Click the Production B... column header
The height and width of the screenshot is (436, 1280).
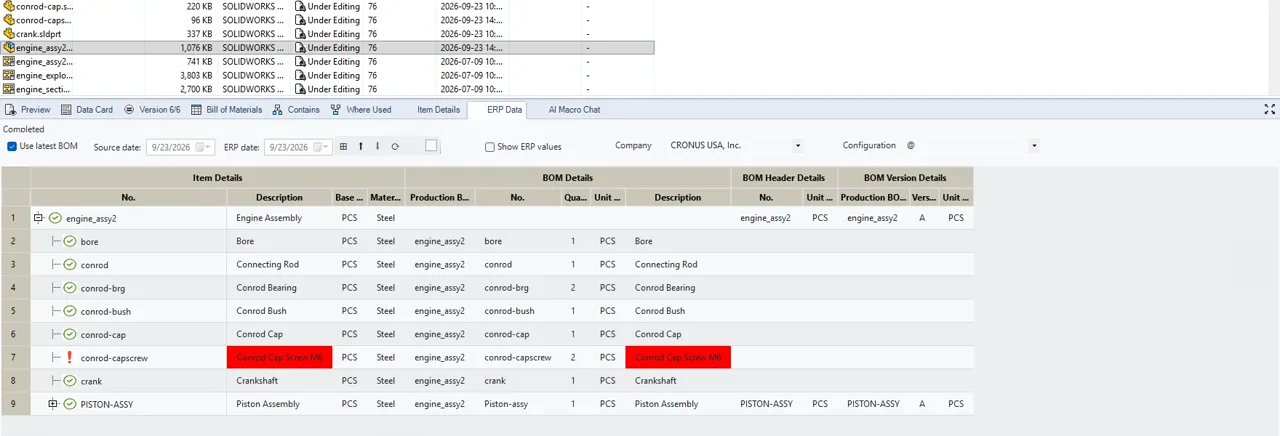[x=440, y=198]
